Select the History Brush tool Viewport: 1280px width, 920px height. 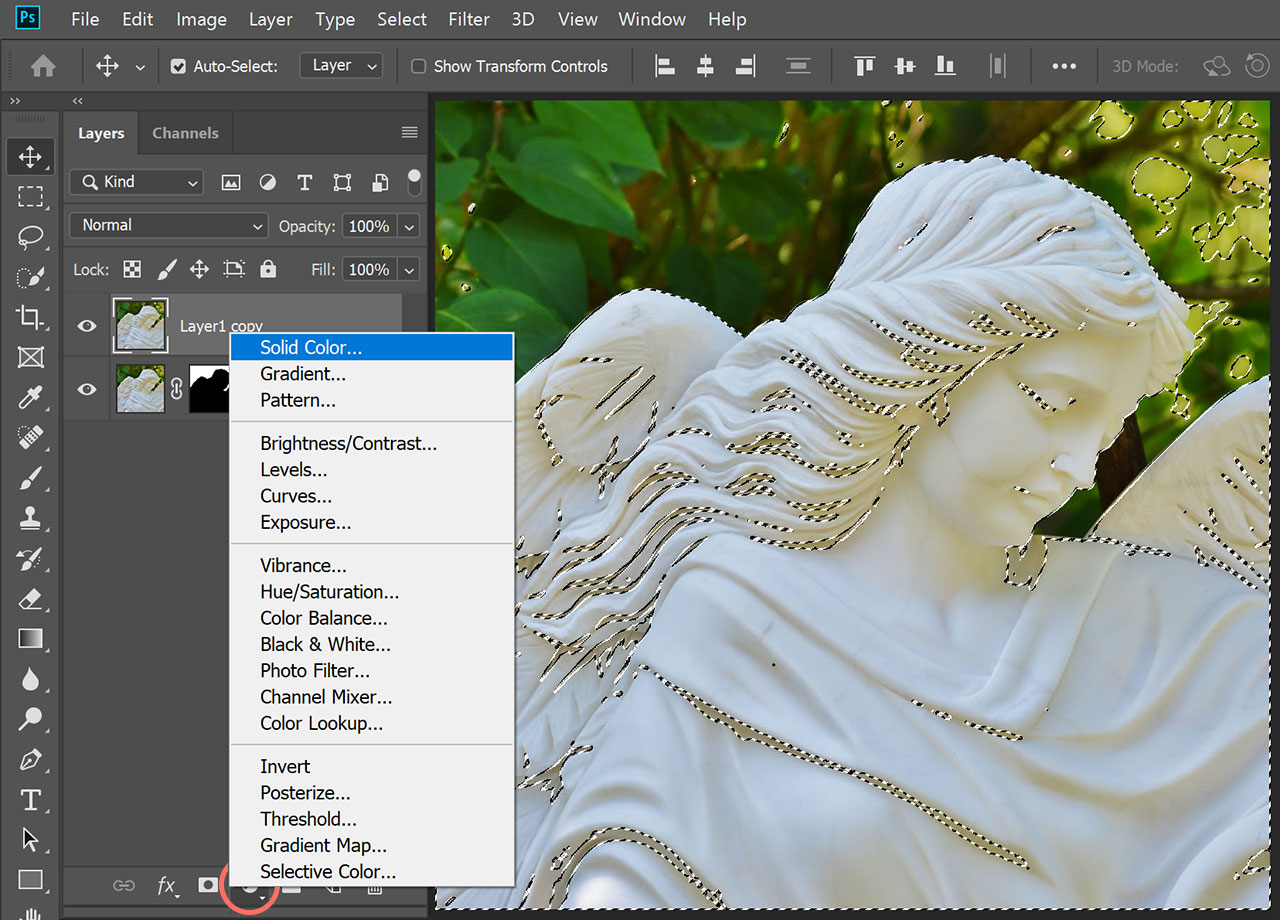pos(30,559)
